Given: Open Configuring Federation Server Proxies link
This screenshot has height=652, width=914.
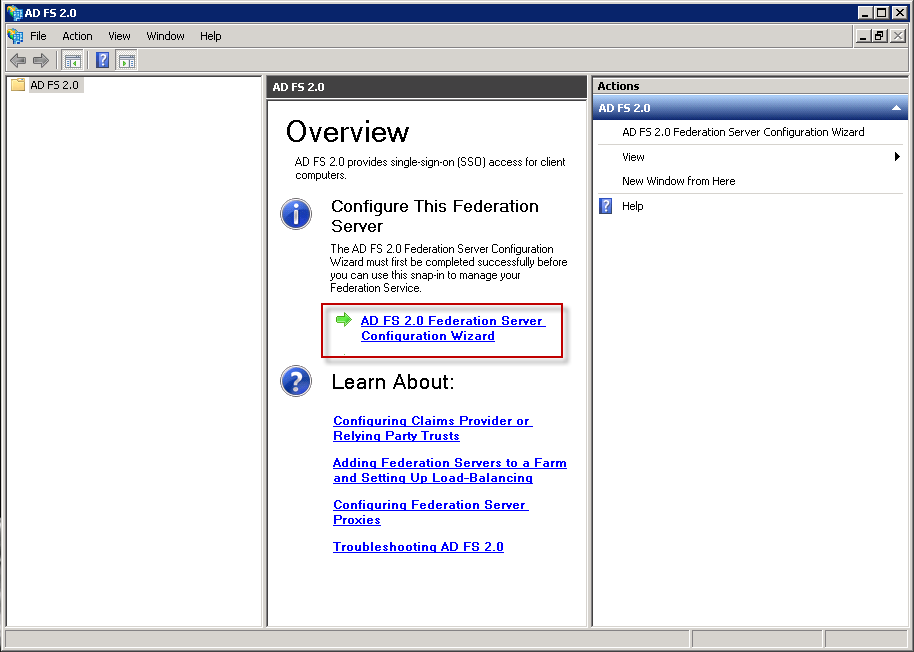Looking at the screenshot, I should [x=431, y=512].
